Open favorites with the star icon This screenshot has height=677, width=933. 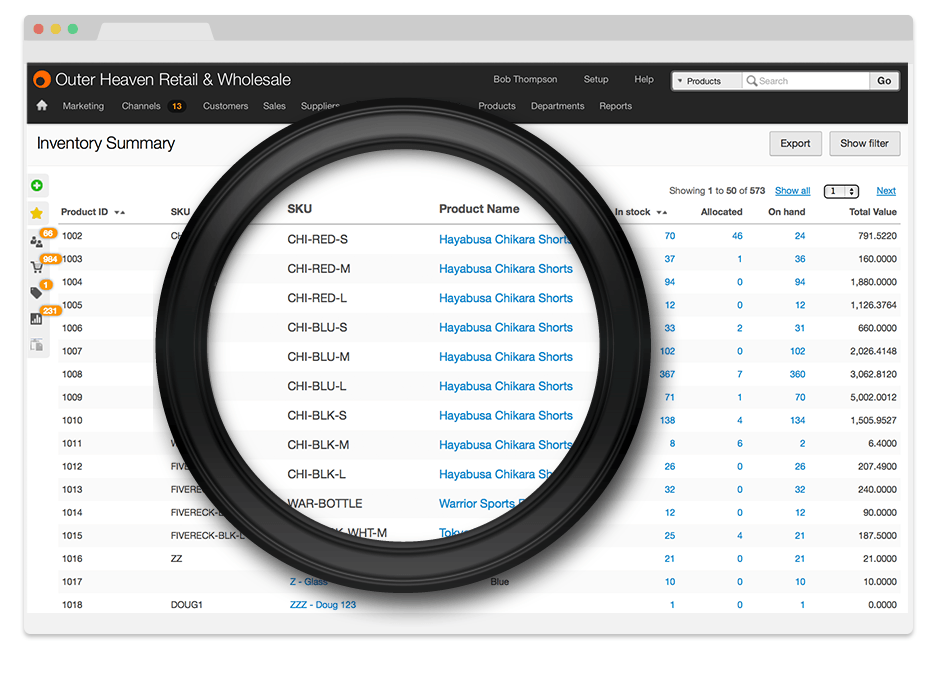click(36, 212)
